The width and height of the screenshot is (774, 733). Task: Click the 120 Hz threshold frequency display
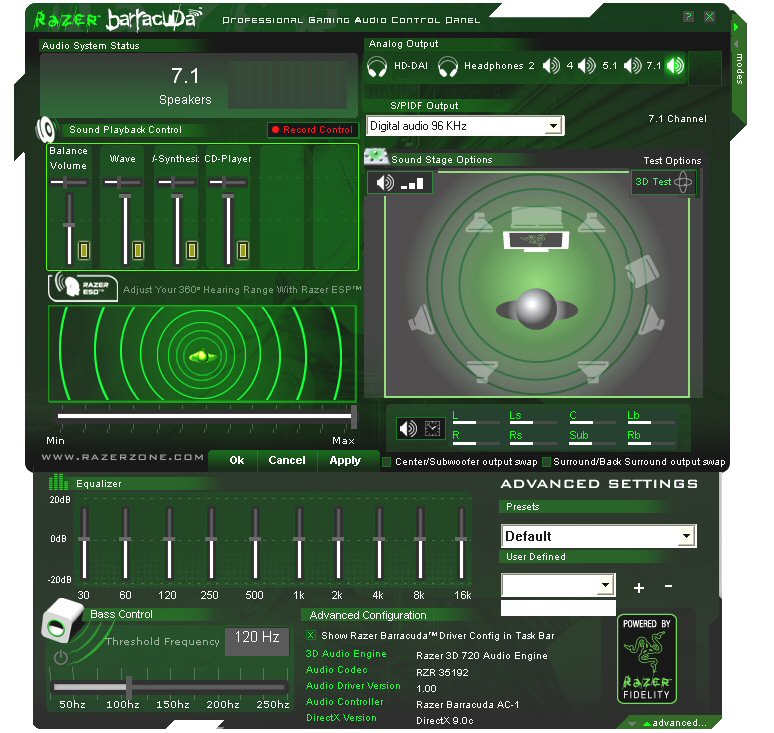257,642
